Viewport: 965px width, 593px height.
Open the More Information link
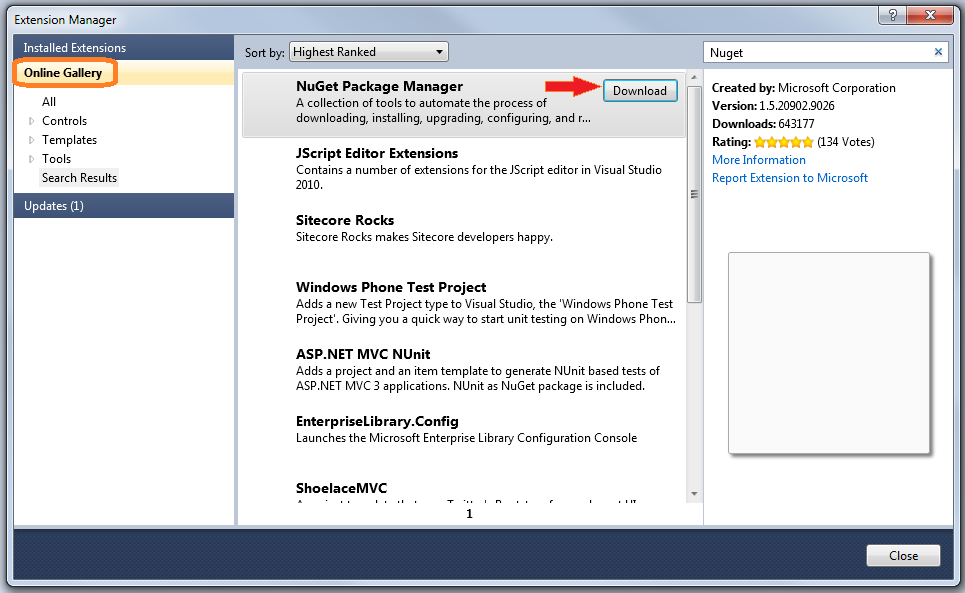tap(758, 160)
